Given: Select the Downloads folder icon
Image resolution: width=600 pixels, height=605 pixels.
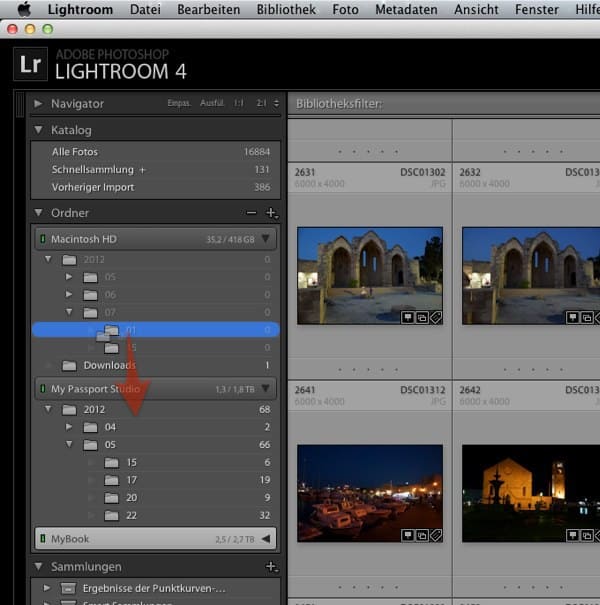Looking at the screenshot, I should click(x=70, y=366).
